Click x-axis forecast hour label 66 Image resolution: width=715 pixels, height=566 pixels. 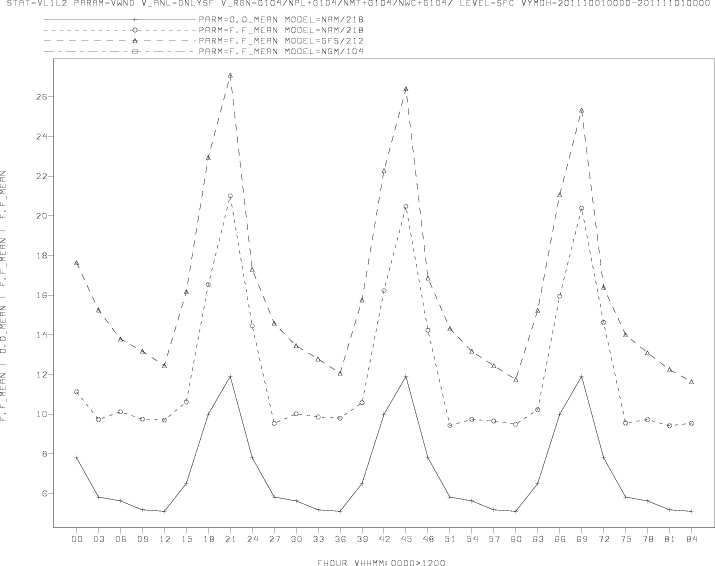[560, 539]
